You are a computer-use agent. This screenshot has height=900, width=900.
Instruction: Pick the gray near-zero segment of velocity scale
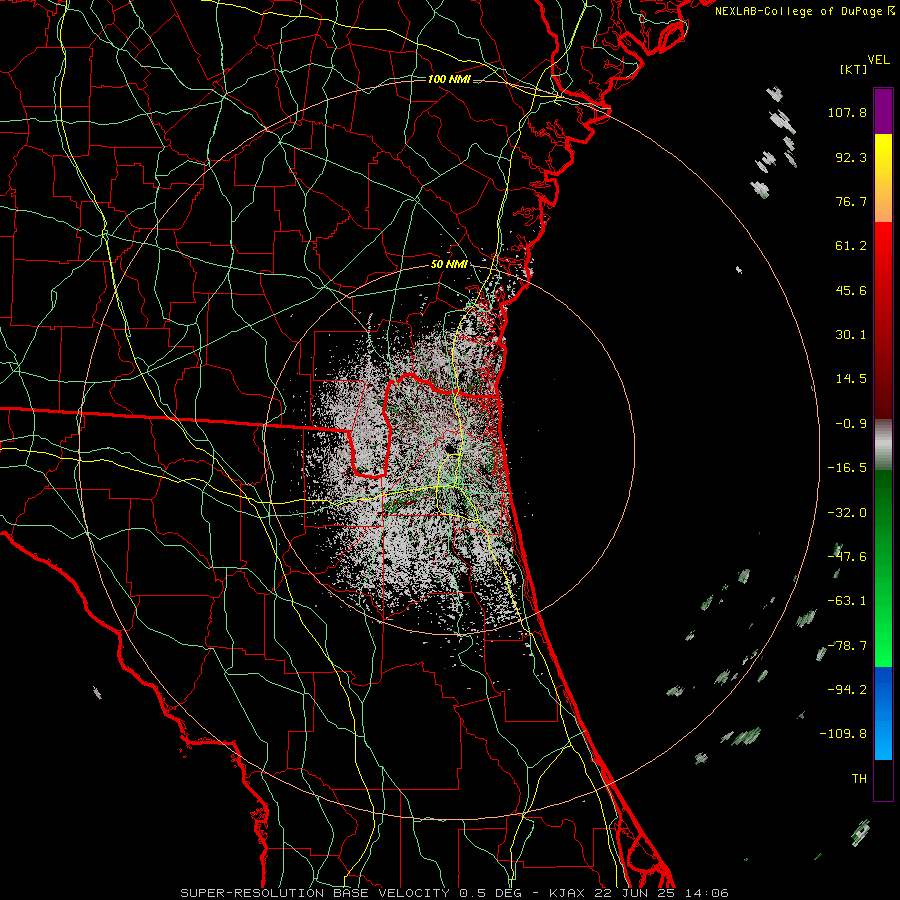[x=883, y=443]
